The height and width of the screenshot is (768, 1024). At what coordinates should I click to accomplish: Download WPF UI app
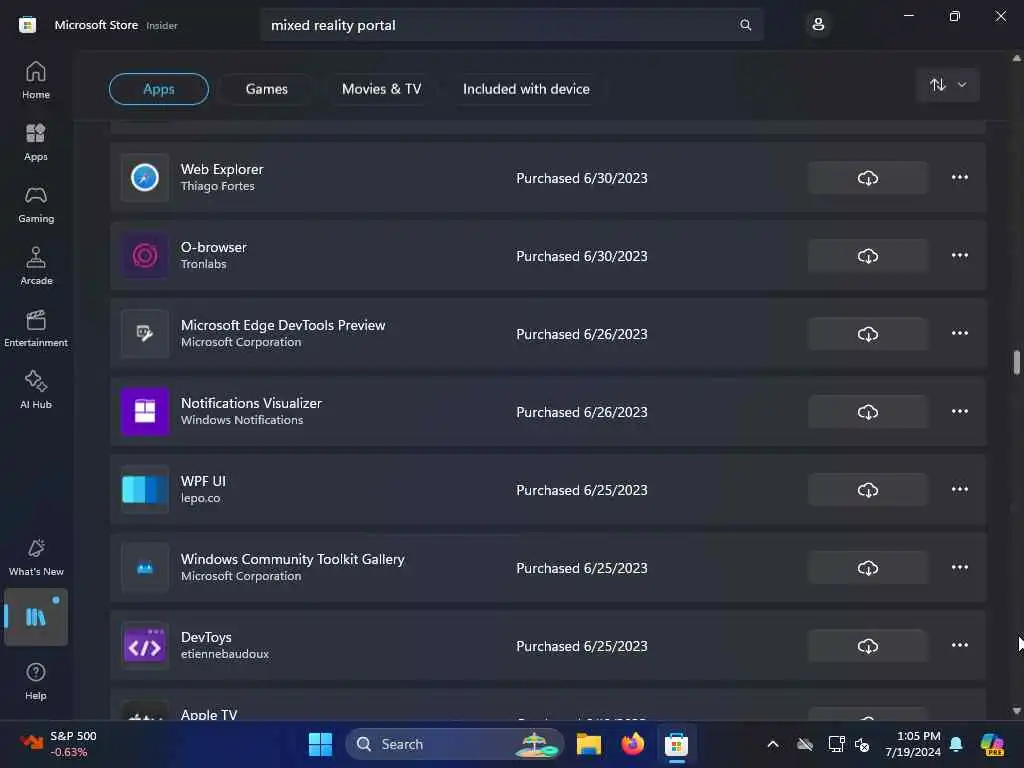(867, 490)
